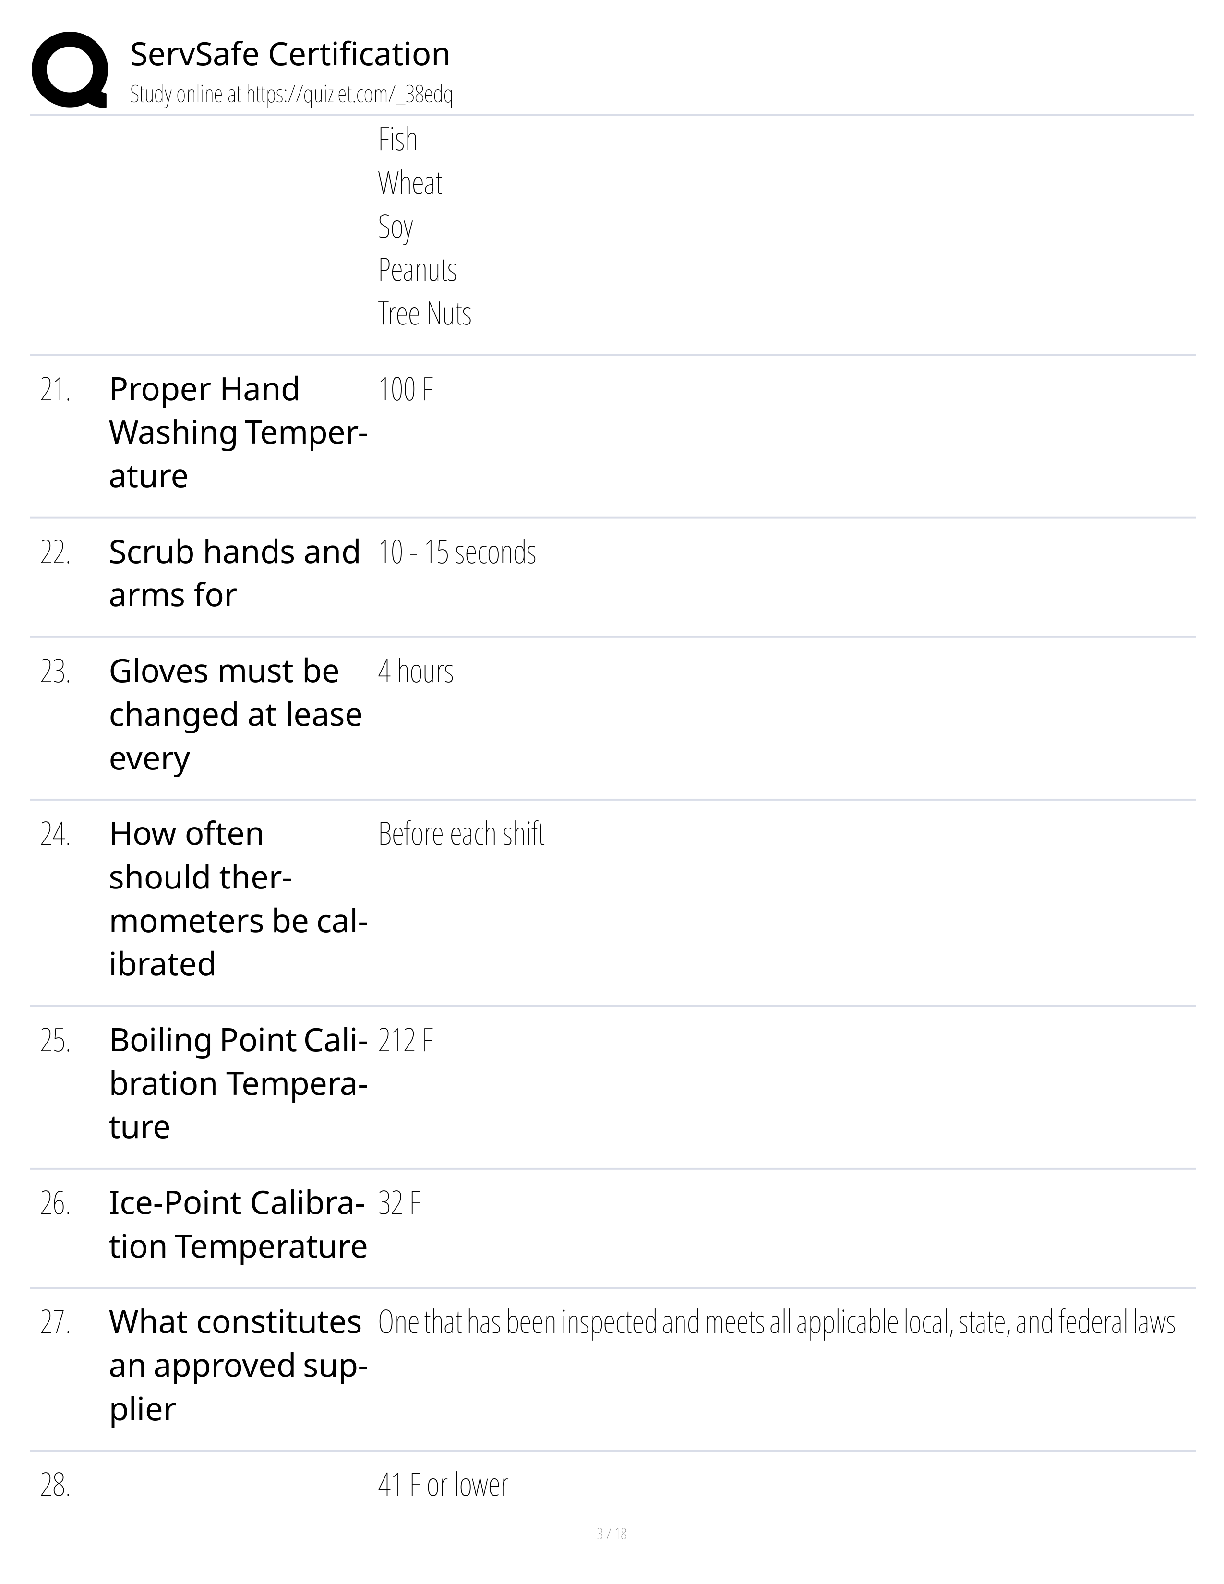Click the 41 F or lower answer

[443, 1485]
